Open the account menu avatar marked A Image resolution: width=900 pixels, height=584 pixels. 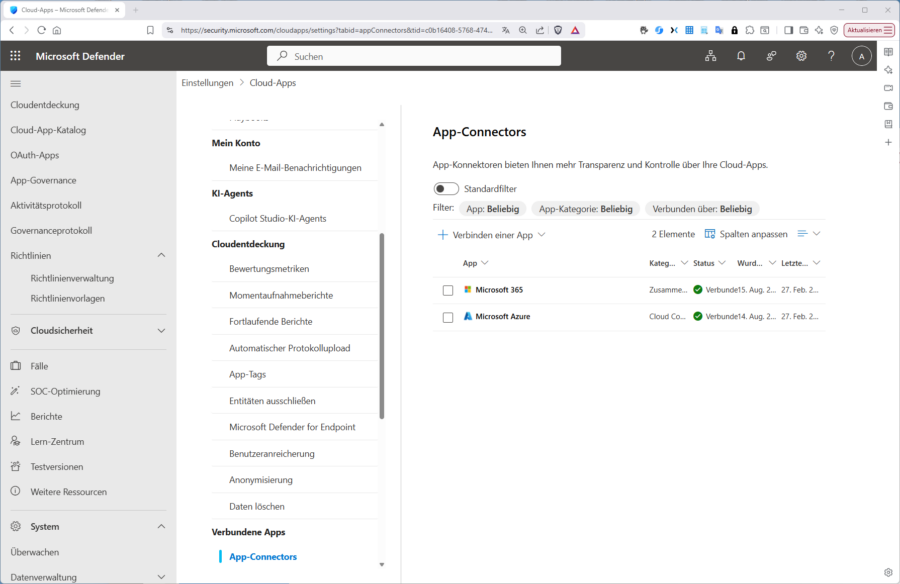click(861, 56)
